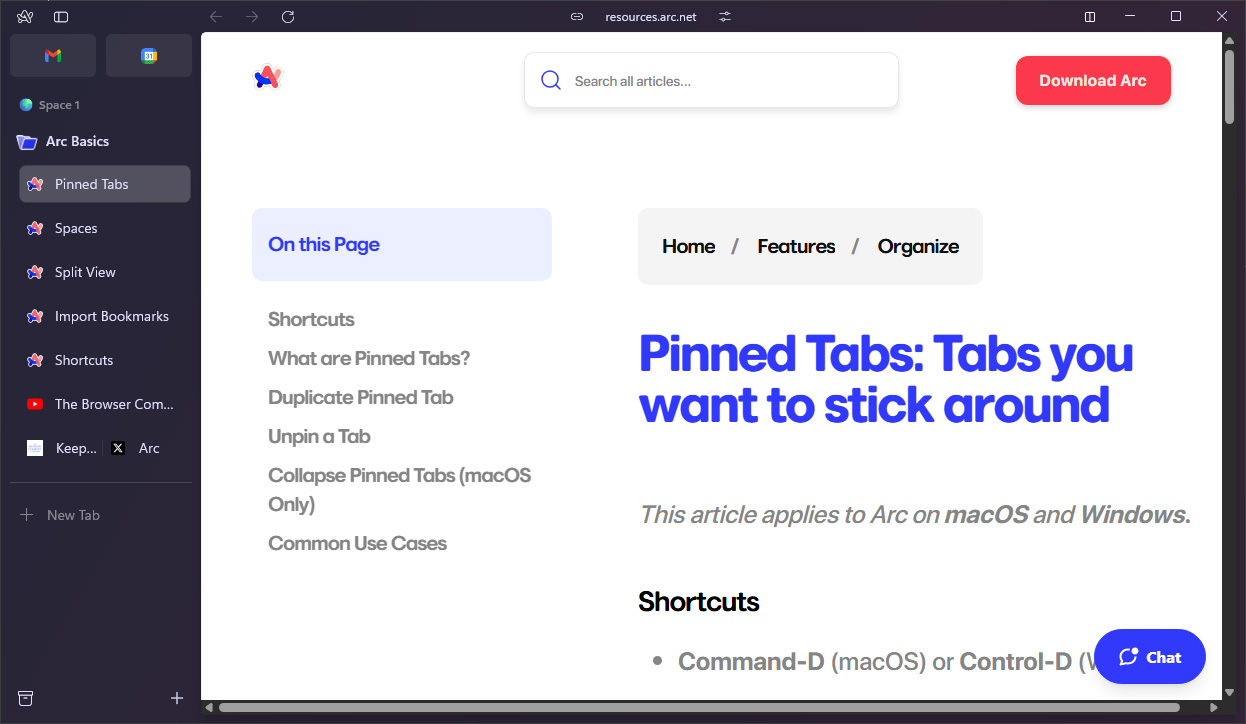Click the horizontal scrollbar at page bottom
This screenshot has width=1246, height=724.
[698, 708]
